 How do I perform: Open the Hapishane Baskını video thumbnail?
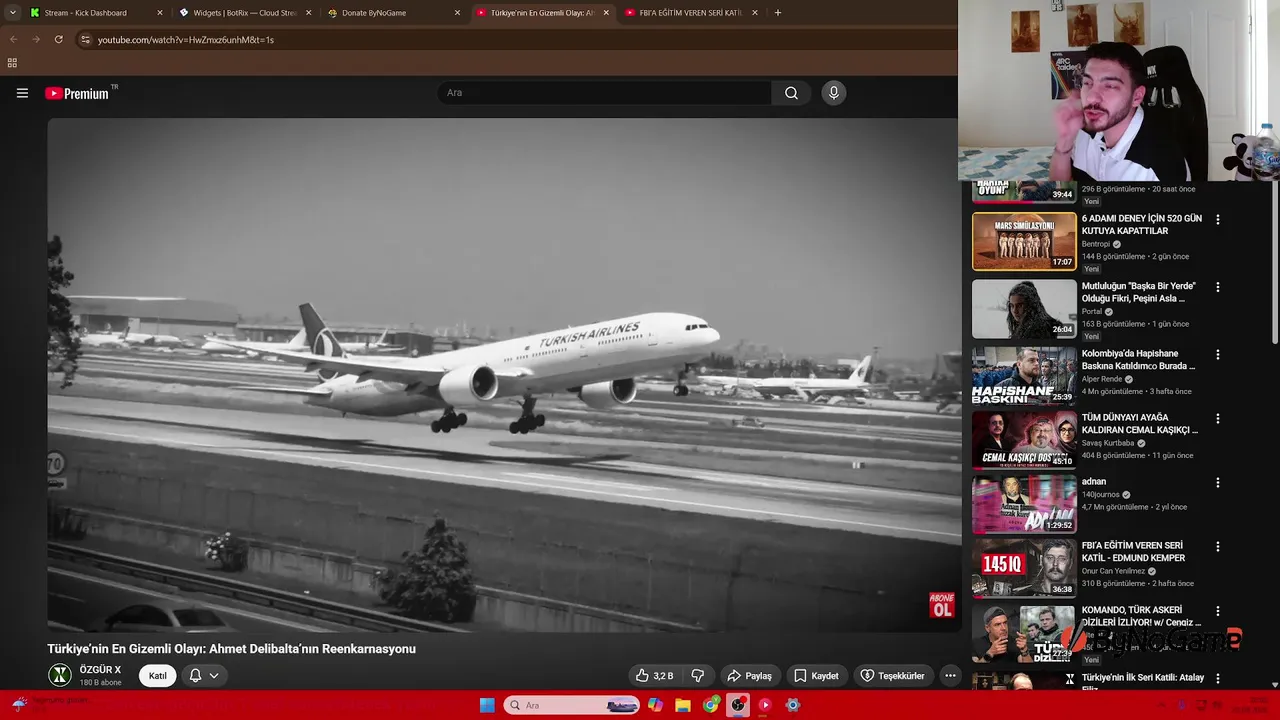1024,375
